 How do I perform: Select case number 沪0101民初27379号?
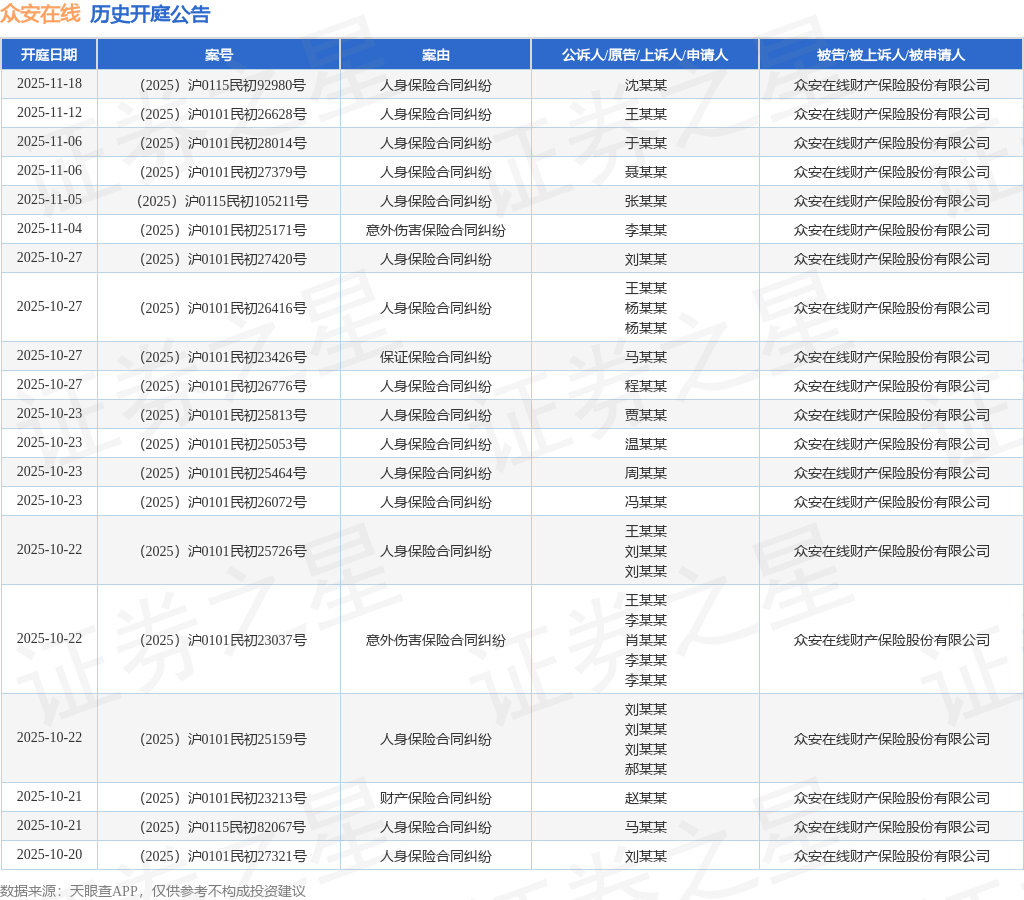[x=247, y=172]
